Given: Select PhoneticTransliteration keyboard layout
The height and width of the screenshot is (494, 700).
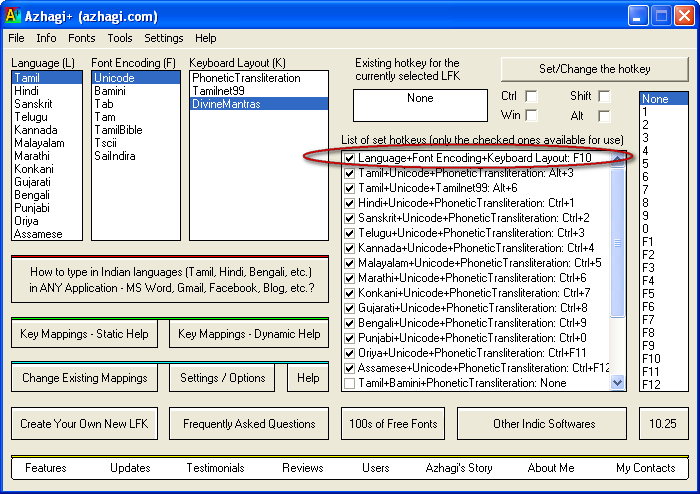Looking at the screenshot, I should 259,78.
